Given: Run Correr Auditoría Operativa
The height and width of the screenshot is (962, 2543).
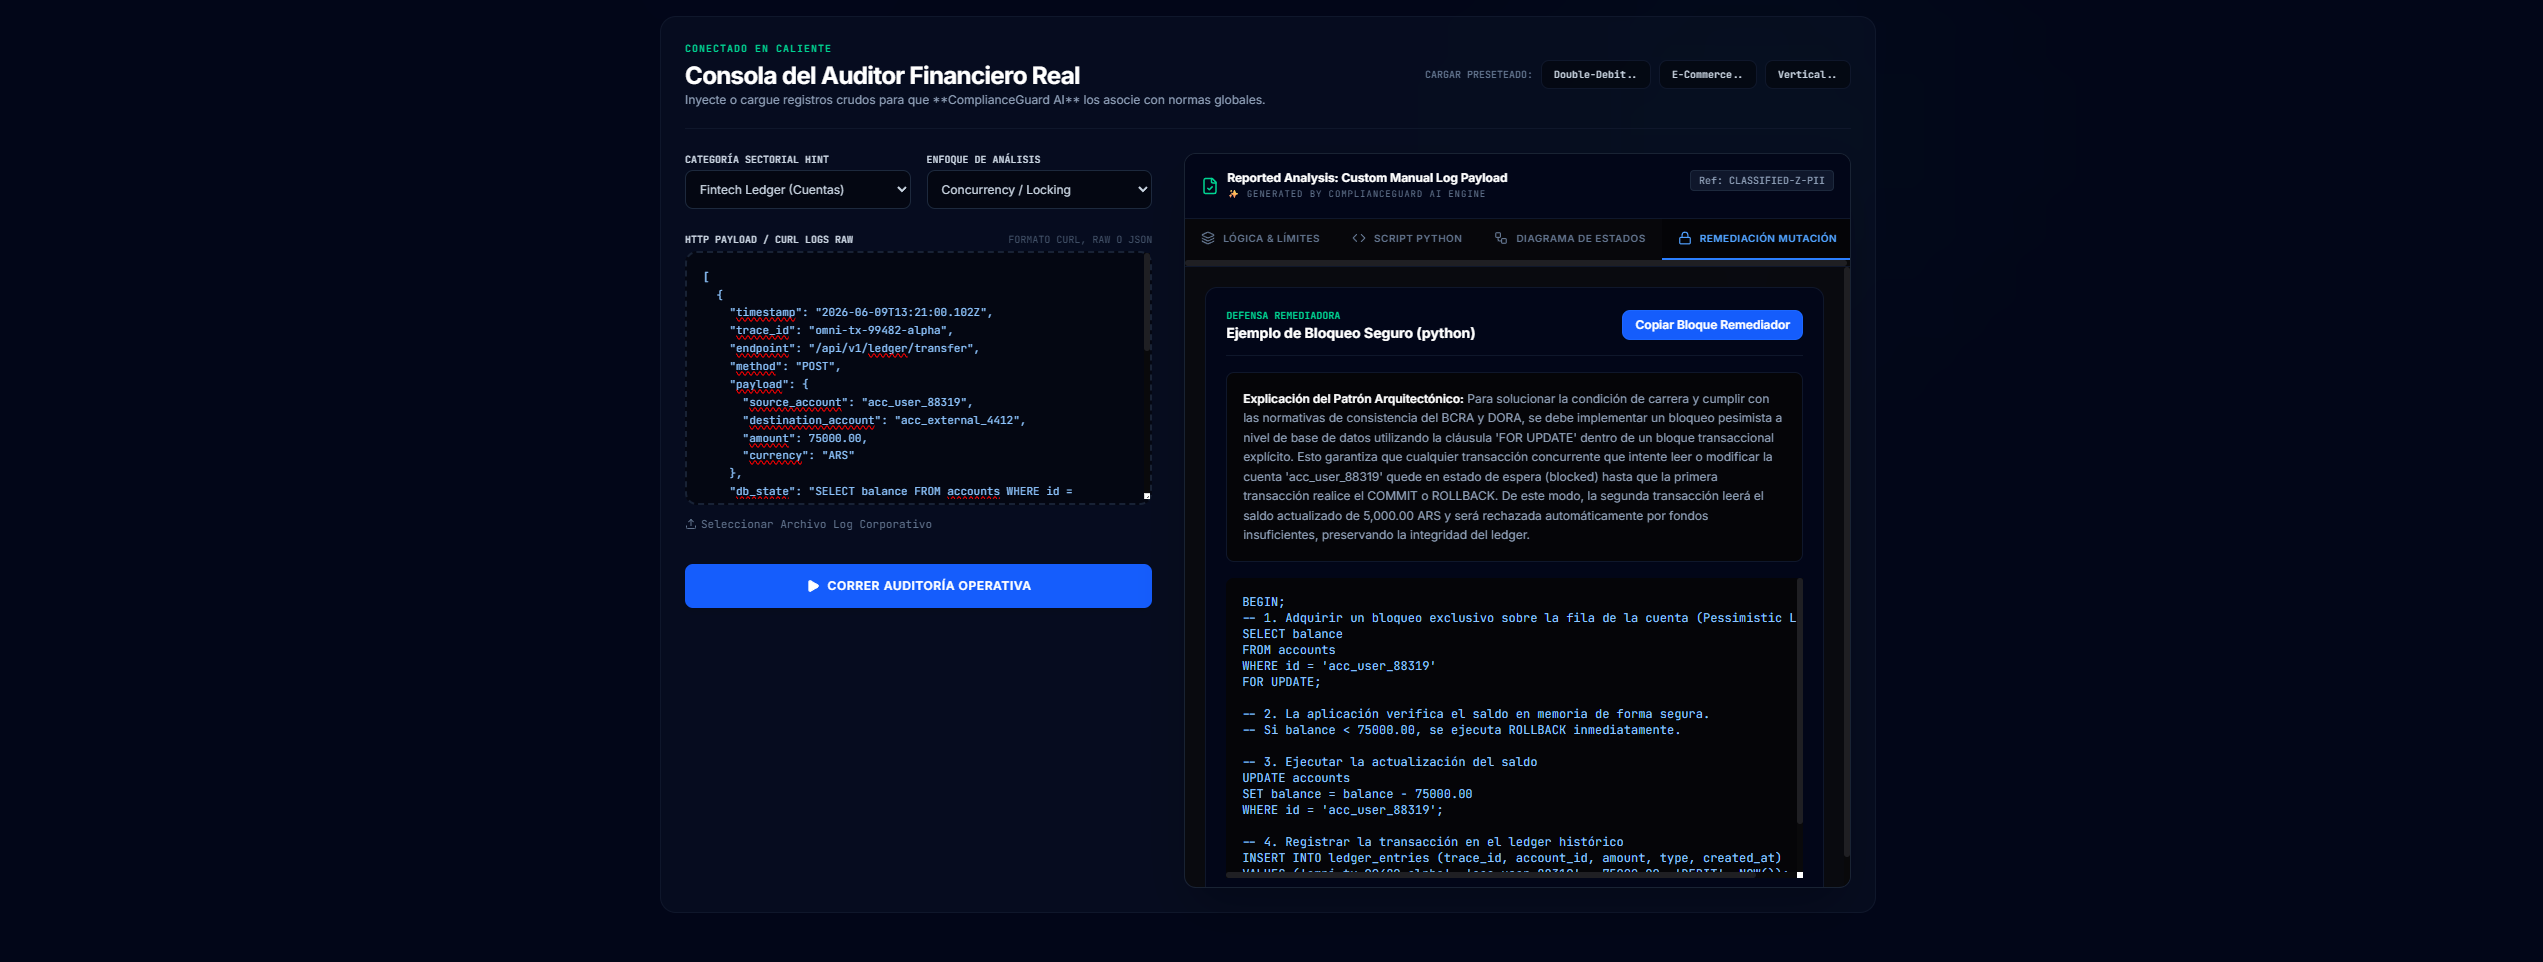Looking at the screenshot, I should point(918,586).
